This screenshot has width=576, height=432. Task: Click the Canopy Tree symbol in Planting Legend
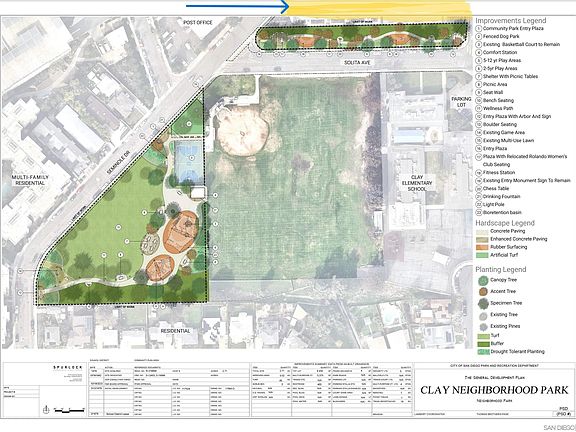[483, 280]
